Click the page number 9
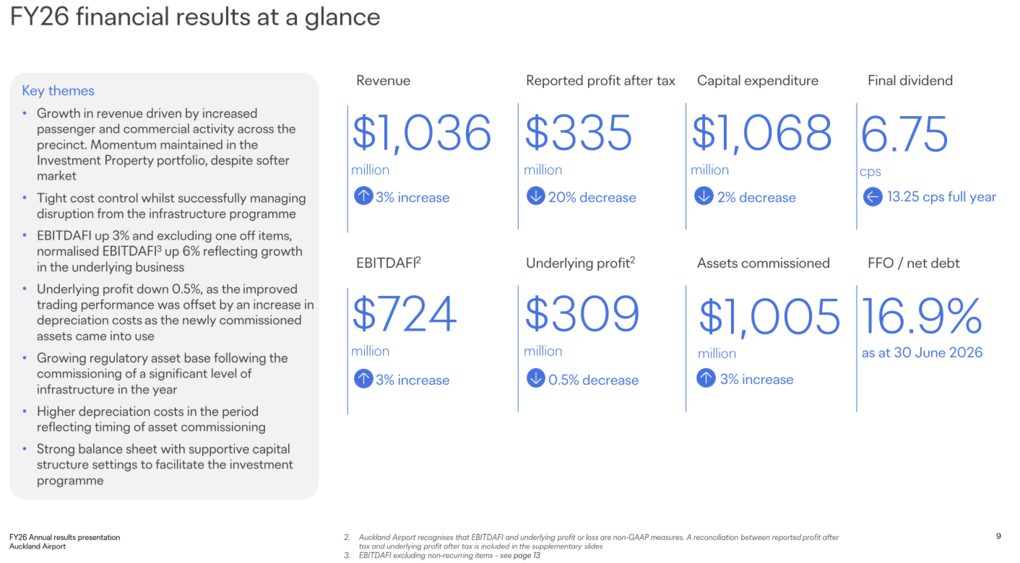The height and width of the screenshot is (563, 1020). (999, 536)
